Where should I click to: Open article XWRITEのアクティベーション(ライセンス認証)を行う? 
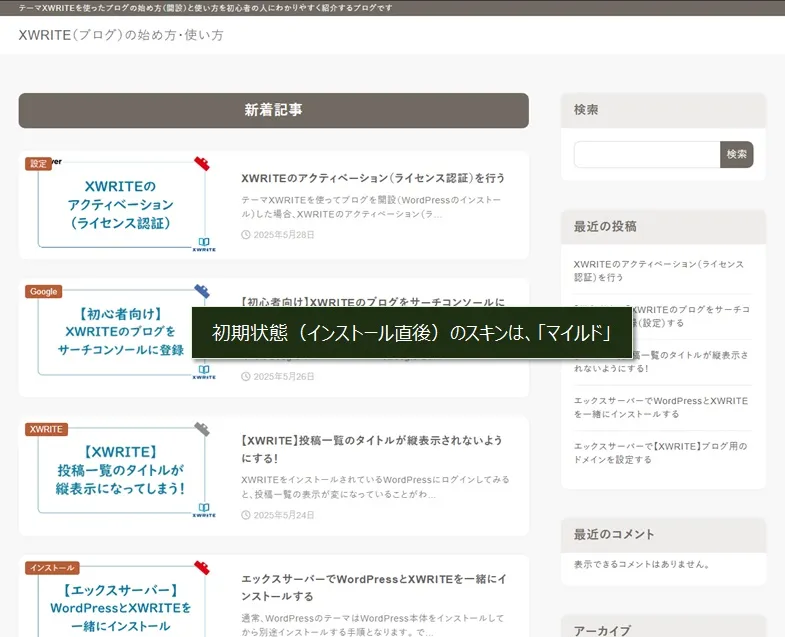(372, 178)
